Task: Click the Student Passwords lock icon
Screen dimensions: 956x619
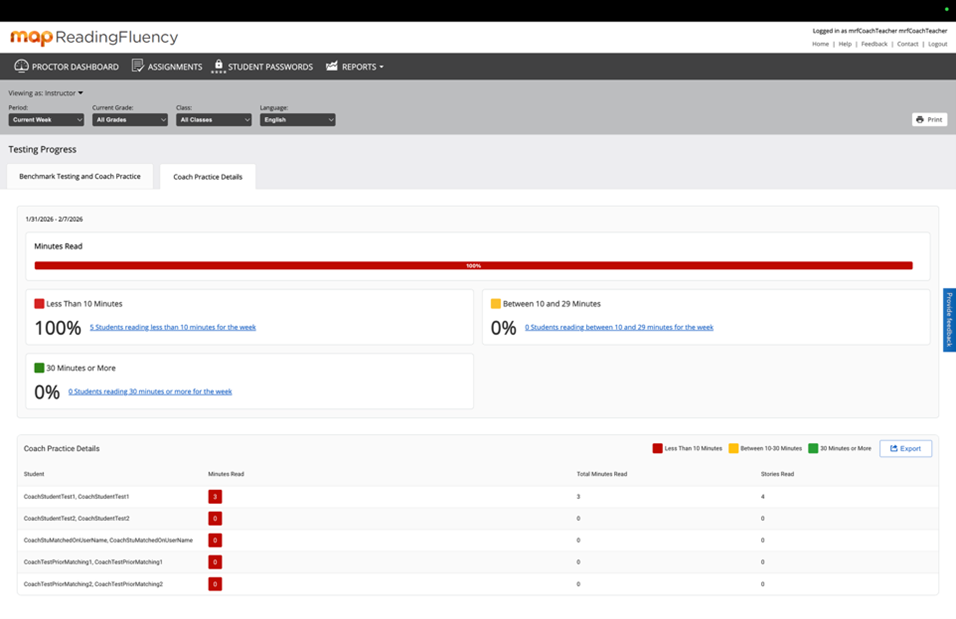Action: tap(218, 66)
